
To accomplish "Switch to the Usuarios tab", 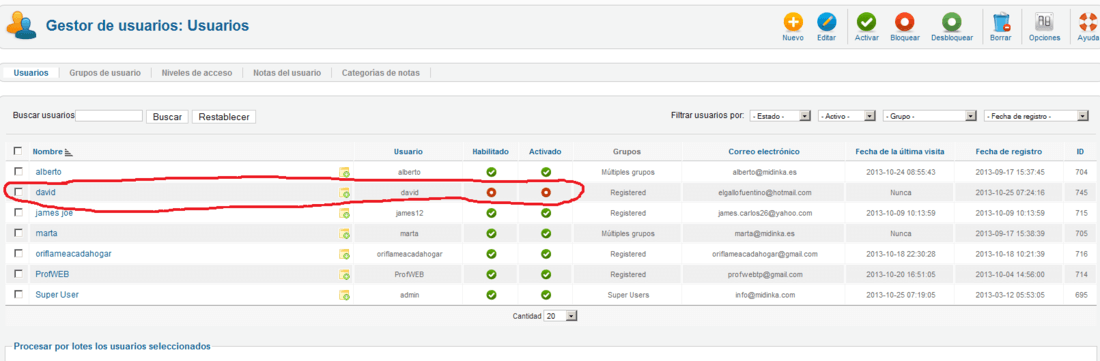I will point(31,73).
